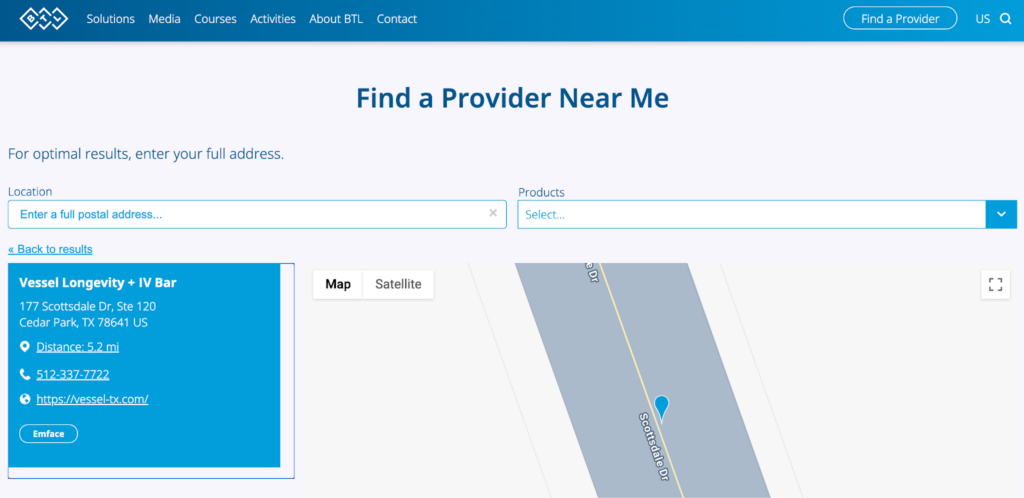Open the vessel-tx.com website link
Viewport: 1024px width, 498px height.
pos(92,399)
